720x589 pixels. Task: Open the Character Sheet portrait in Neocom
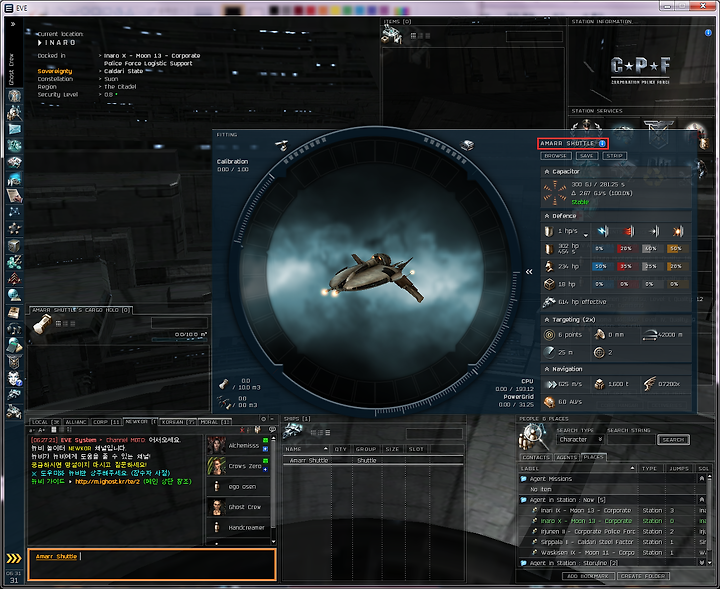[x=15, y=96]
